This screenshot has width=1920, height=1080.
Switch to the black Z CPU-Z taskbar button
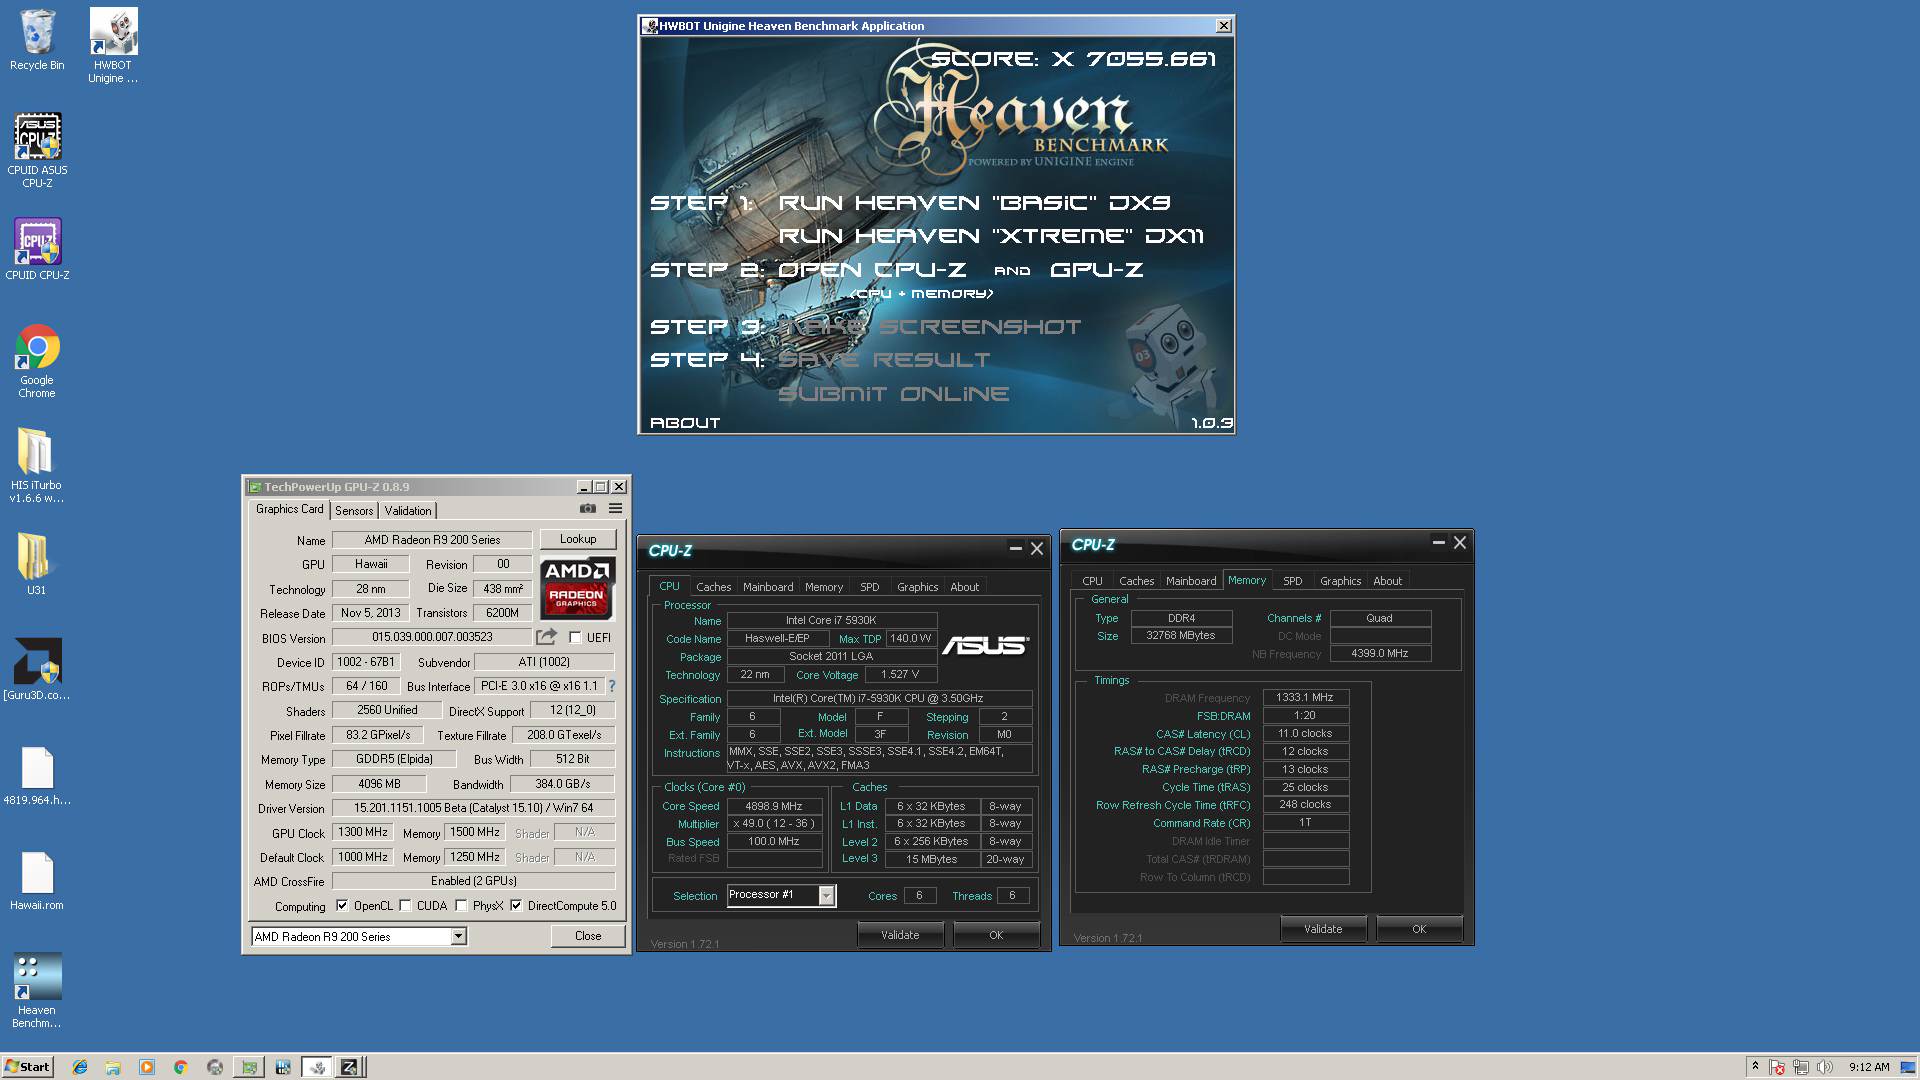pos(349,1067)
